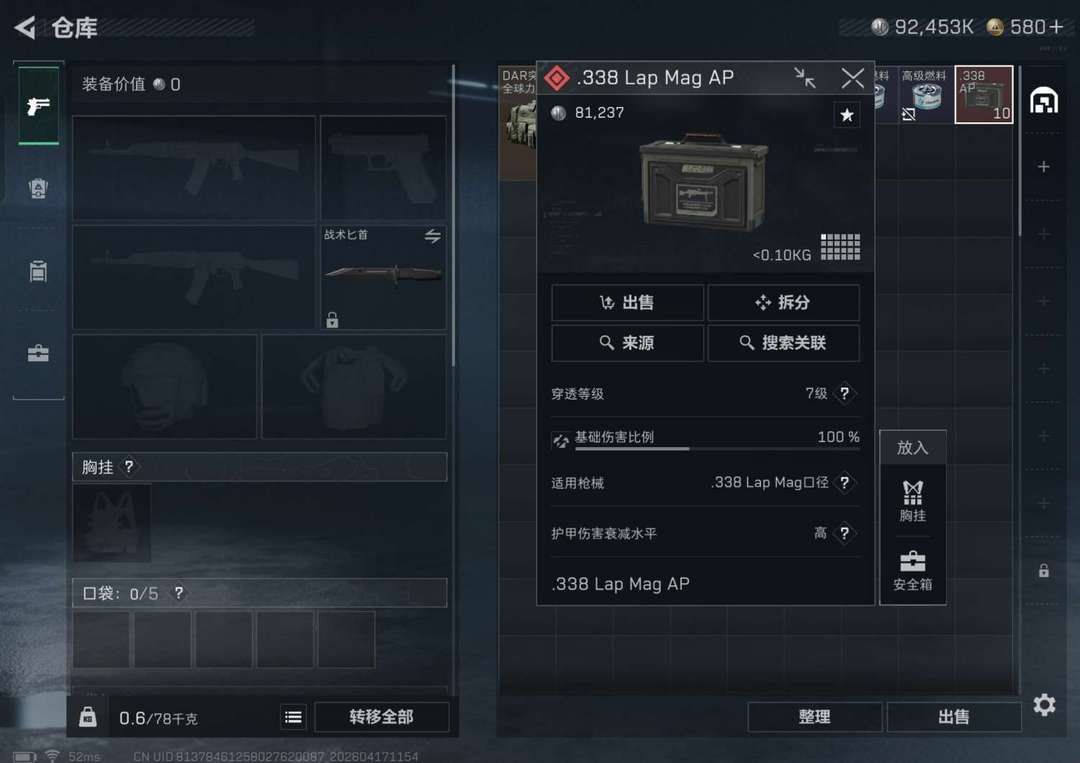The image size is (1080, 763).
Task: Shrink the item detail panel
Action: (804, 78)
